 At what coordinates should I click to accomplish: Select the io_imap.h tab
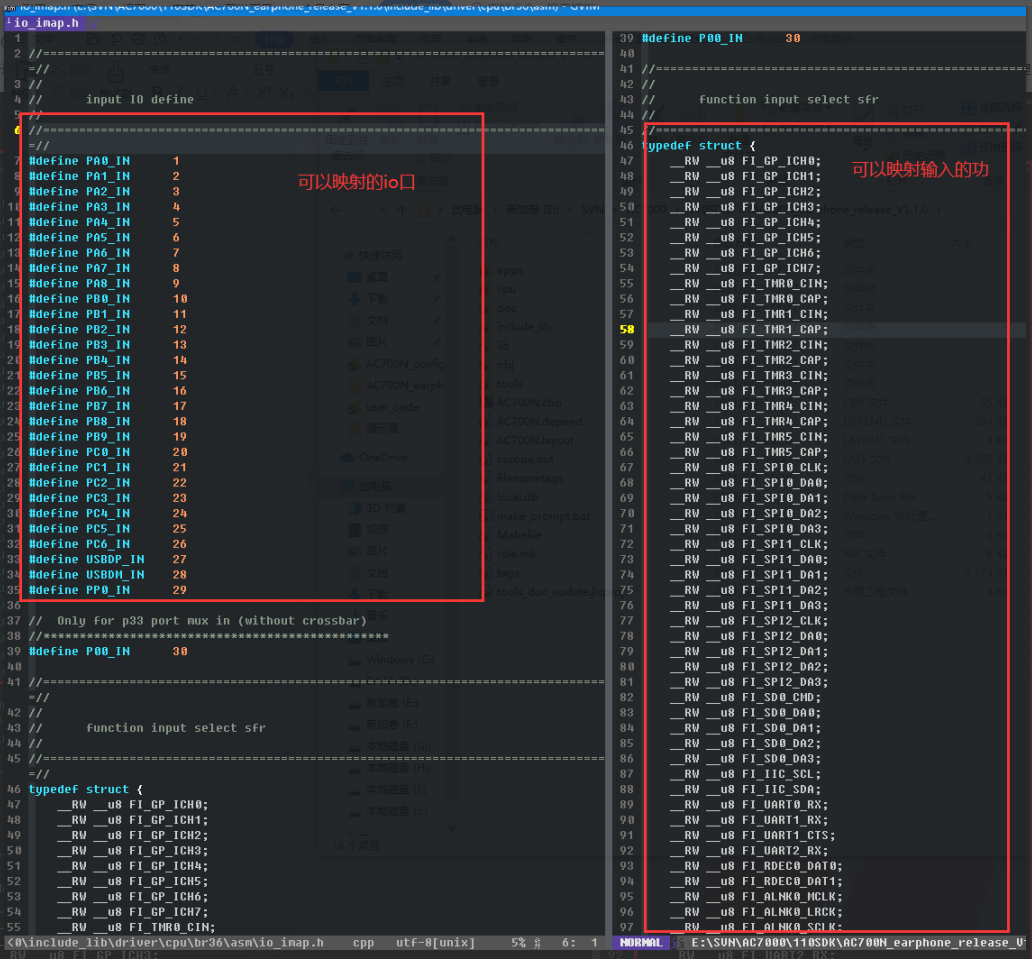point(46,23)
